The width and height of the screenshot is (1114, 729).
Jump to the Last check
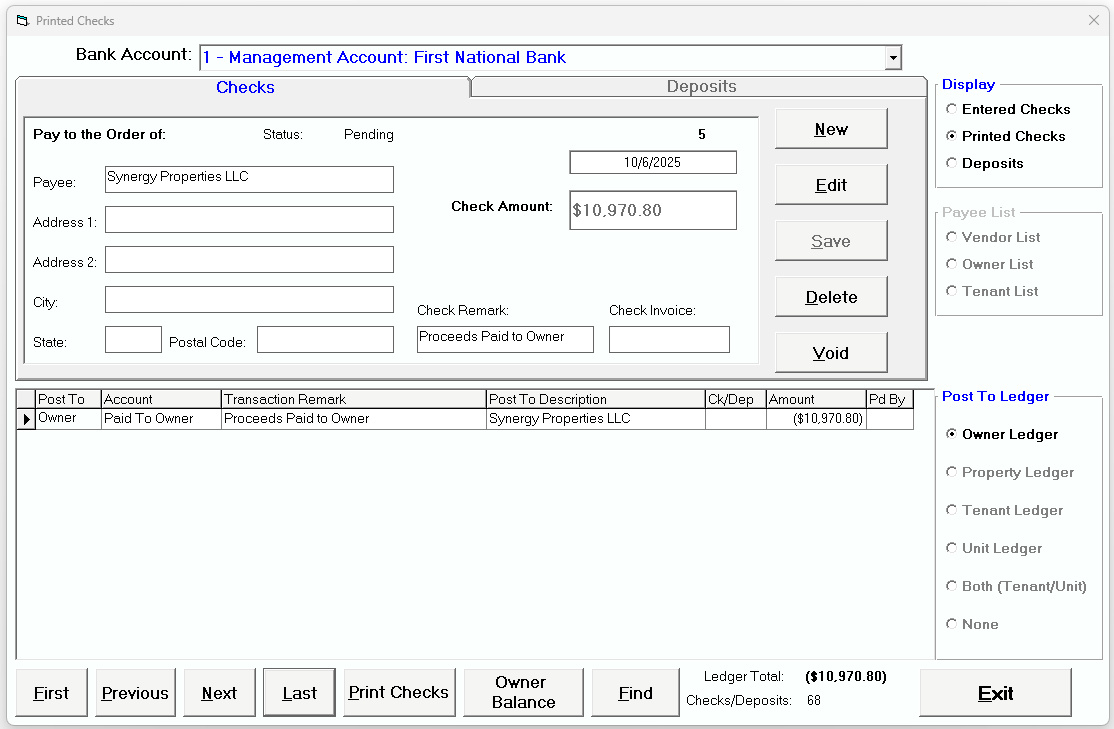[x=299, y=692]
